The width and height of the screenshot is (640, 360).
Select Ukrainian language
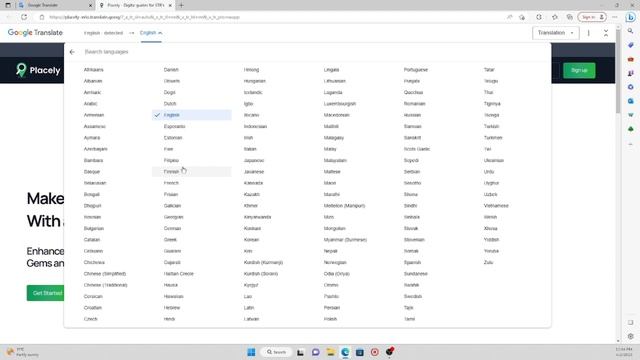coord(494,160)
